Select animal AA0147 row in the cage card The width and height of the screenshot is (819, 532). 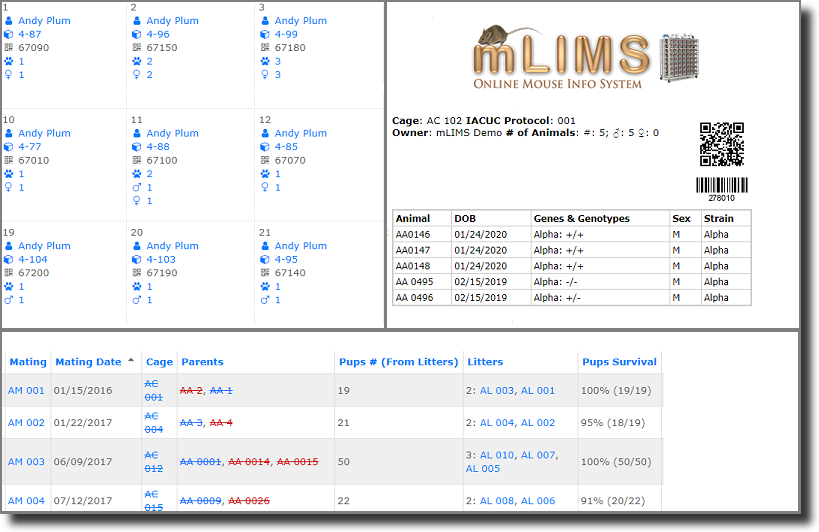coord(412,250)
